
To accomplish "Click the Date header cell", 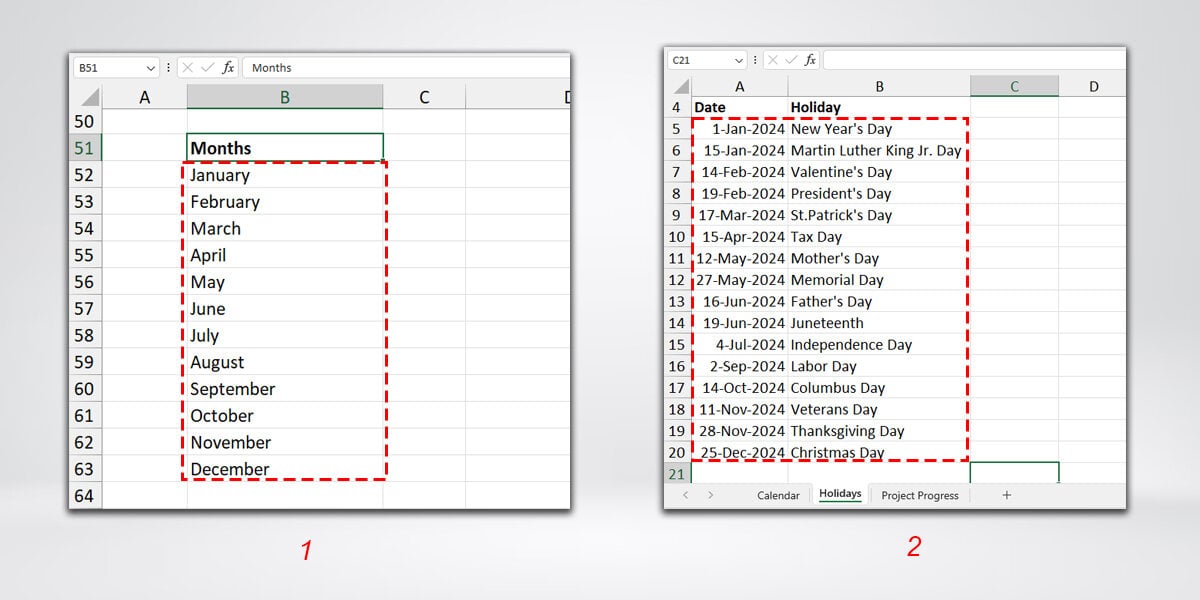I will [x=740, y=108].
